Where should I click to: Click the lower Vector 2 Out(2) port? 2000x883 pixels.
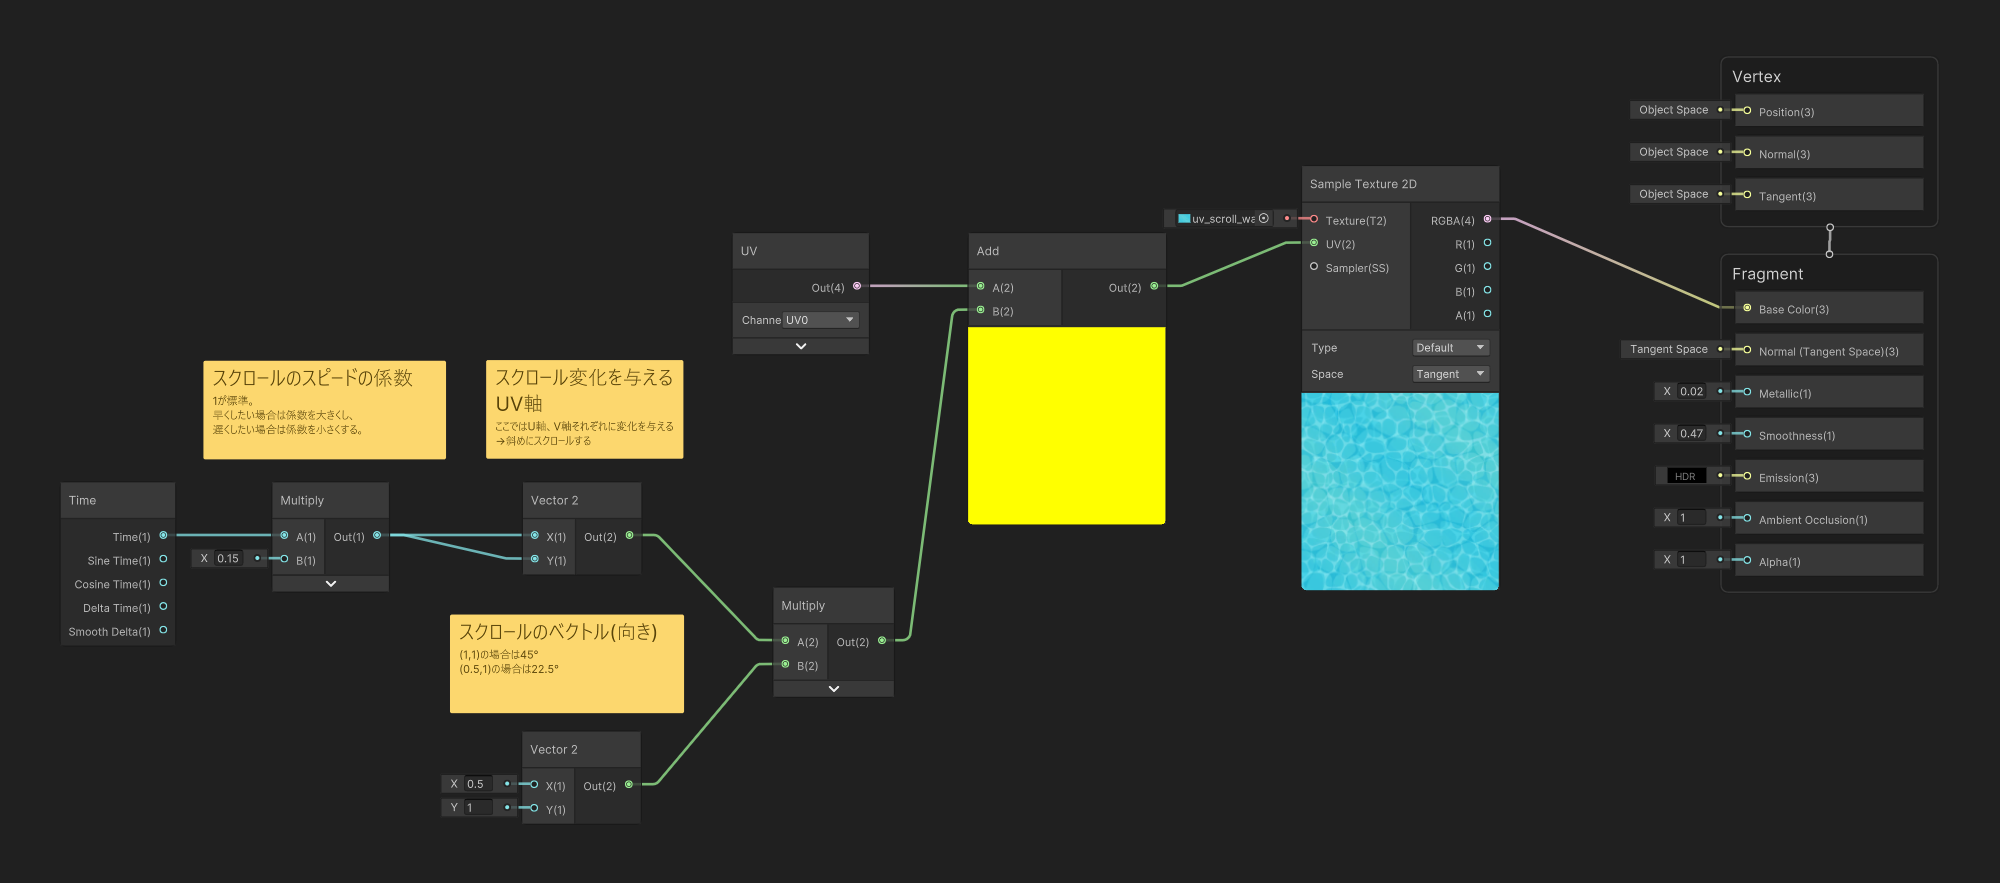pyautogui.click(x=629, y=784)
